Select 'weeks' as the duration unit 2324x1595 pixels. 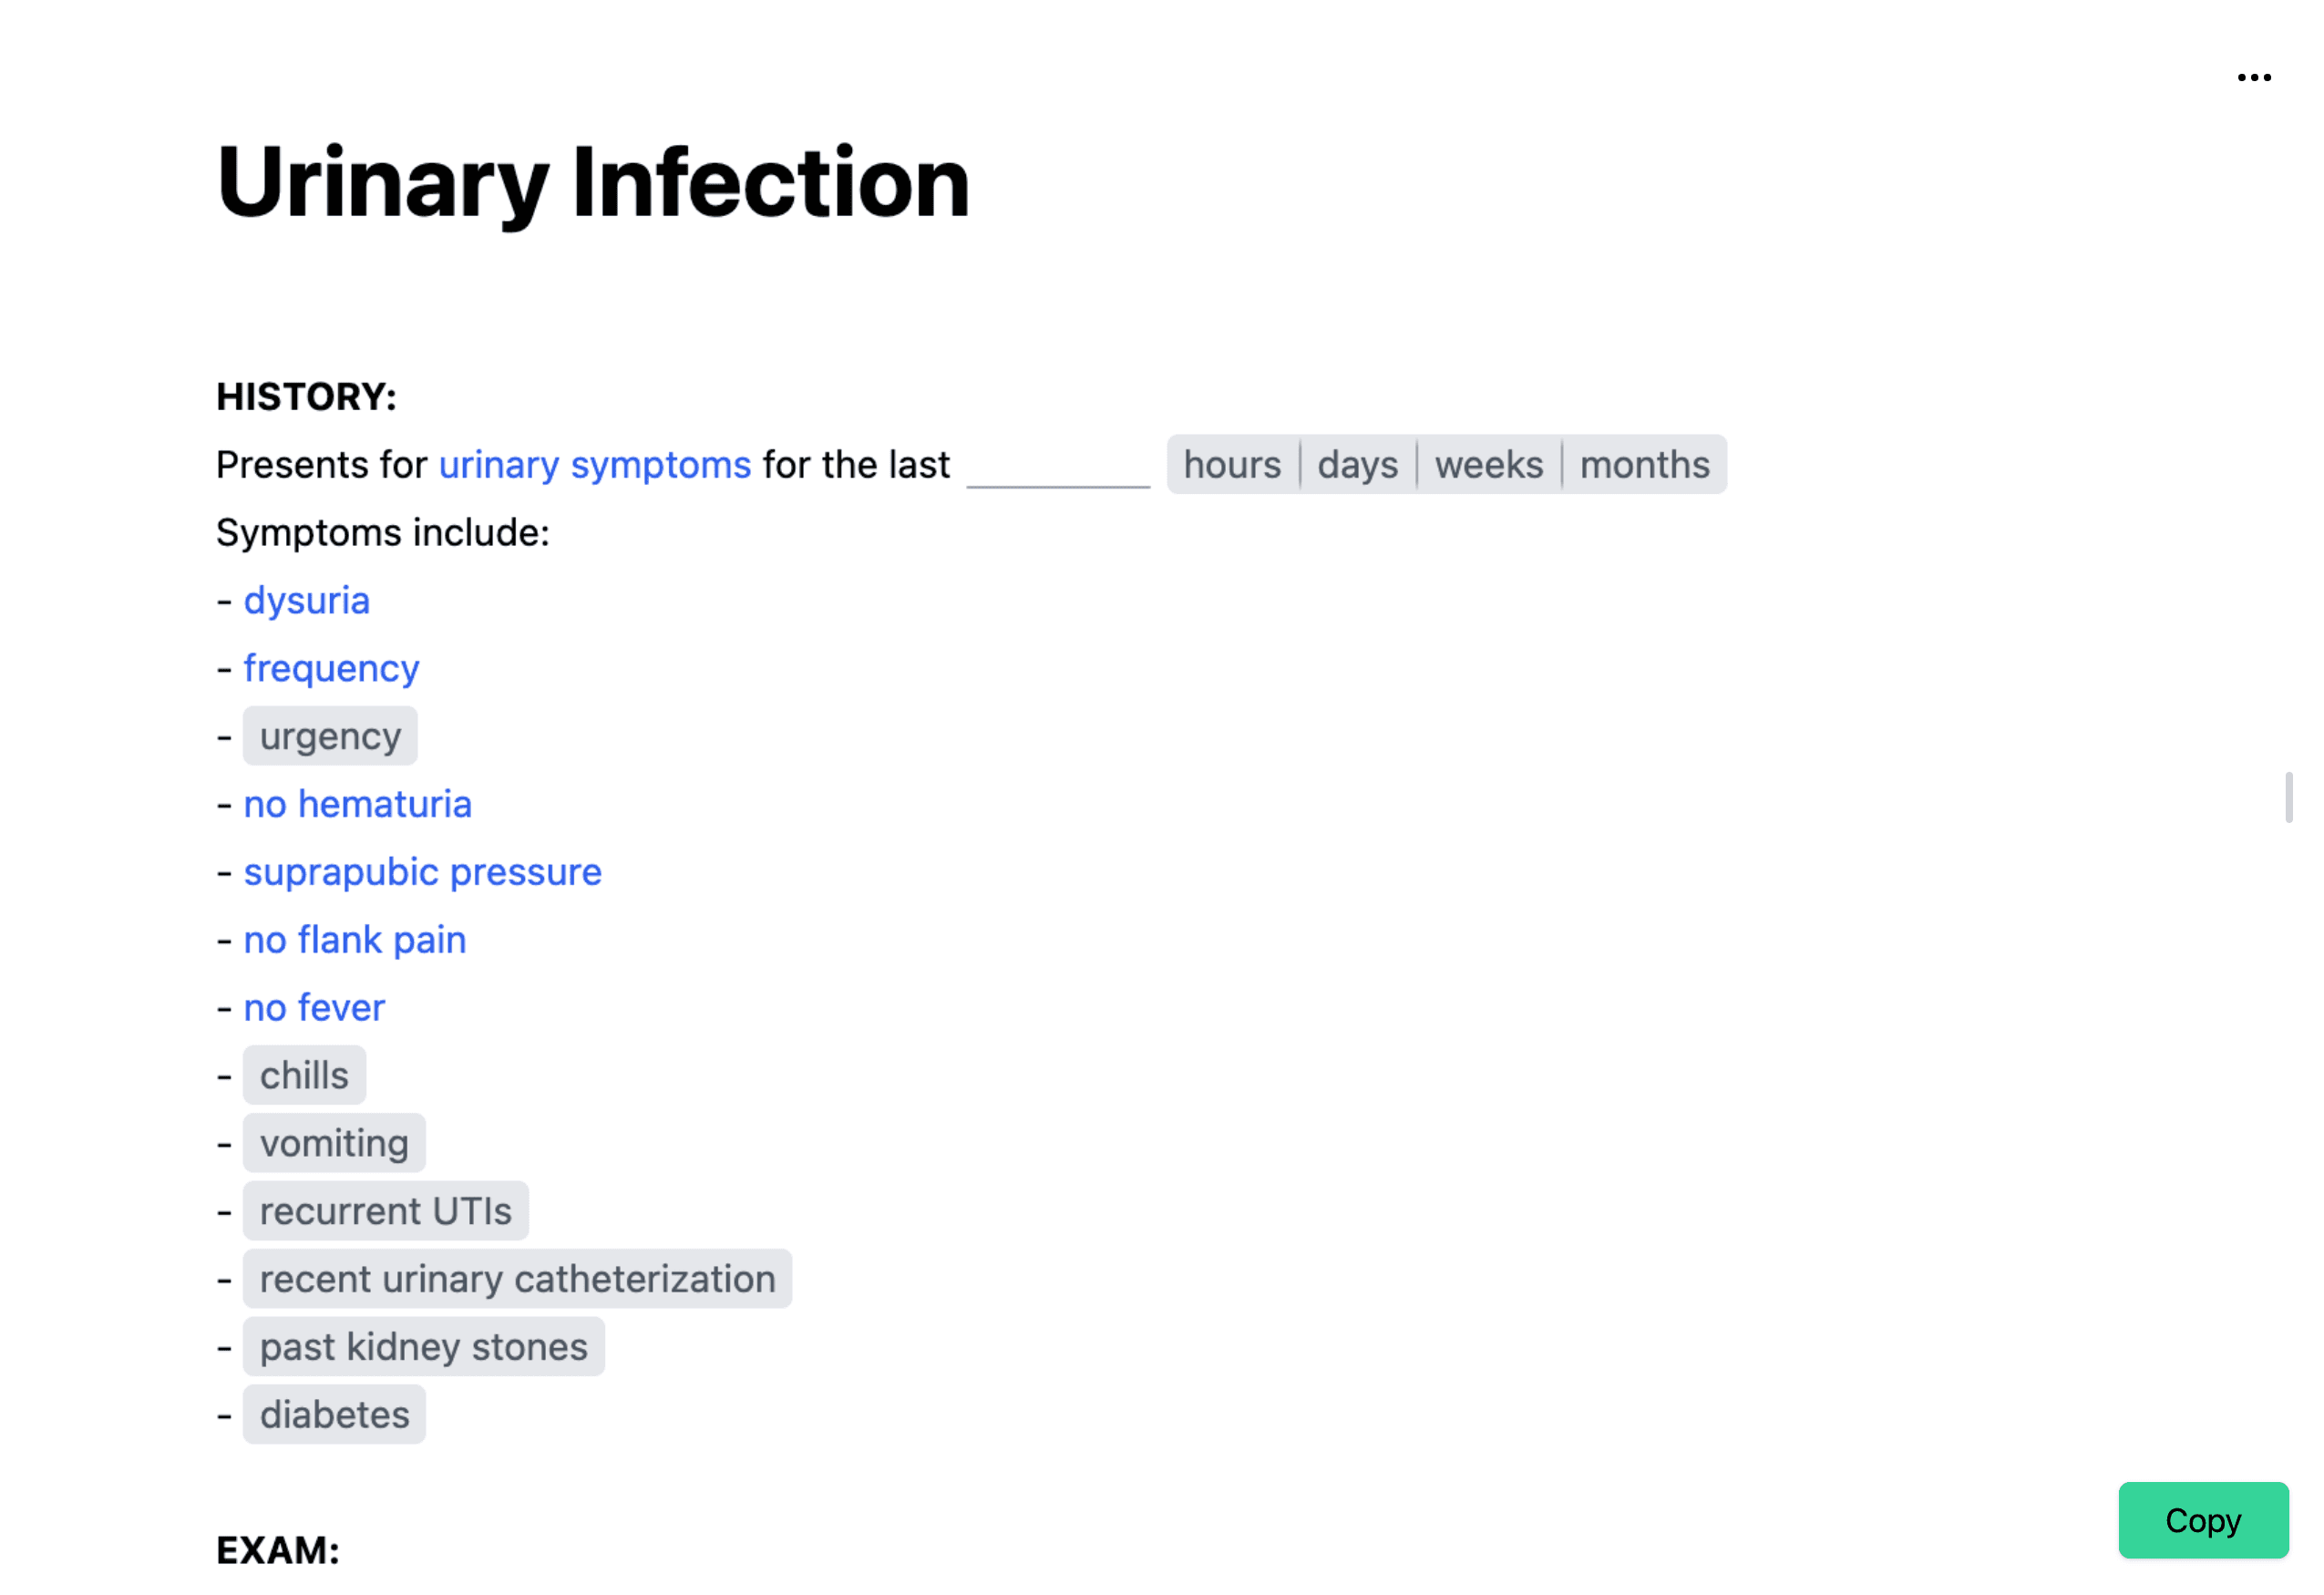pos(1488,464)
